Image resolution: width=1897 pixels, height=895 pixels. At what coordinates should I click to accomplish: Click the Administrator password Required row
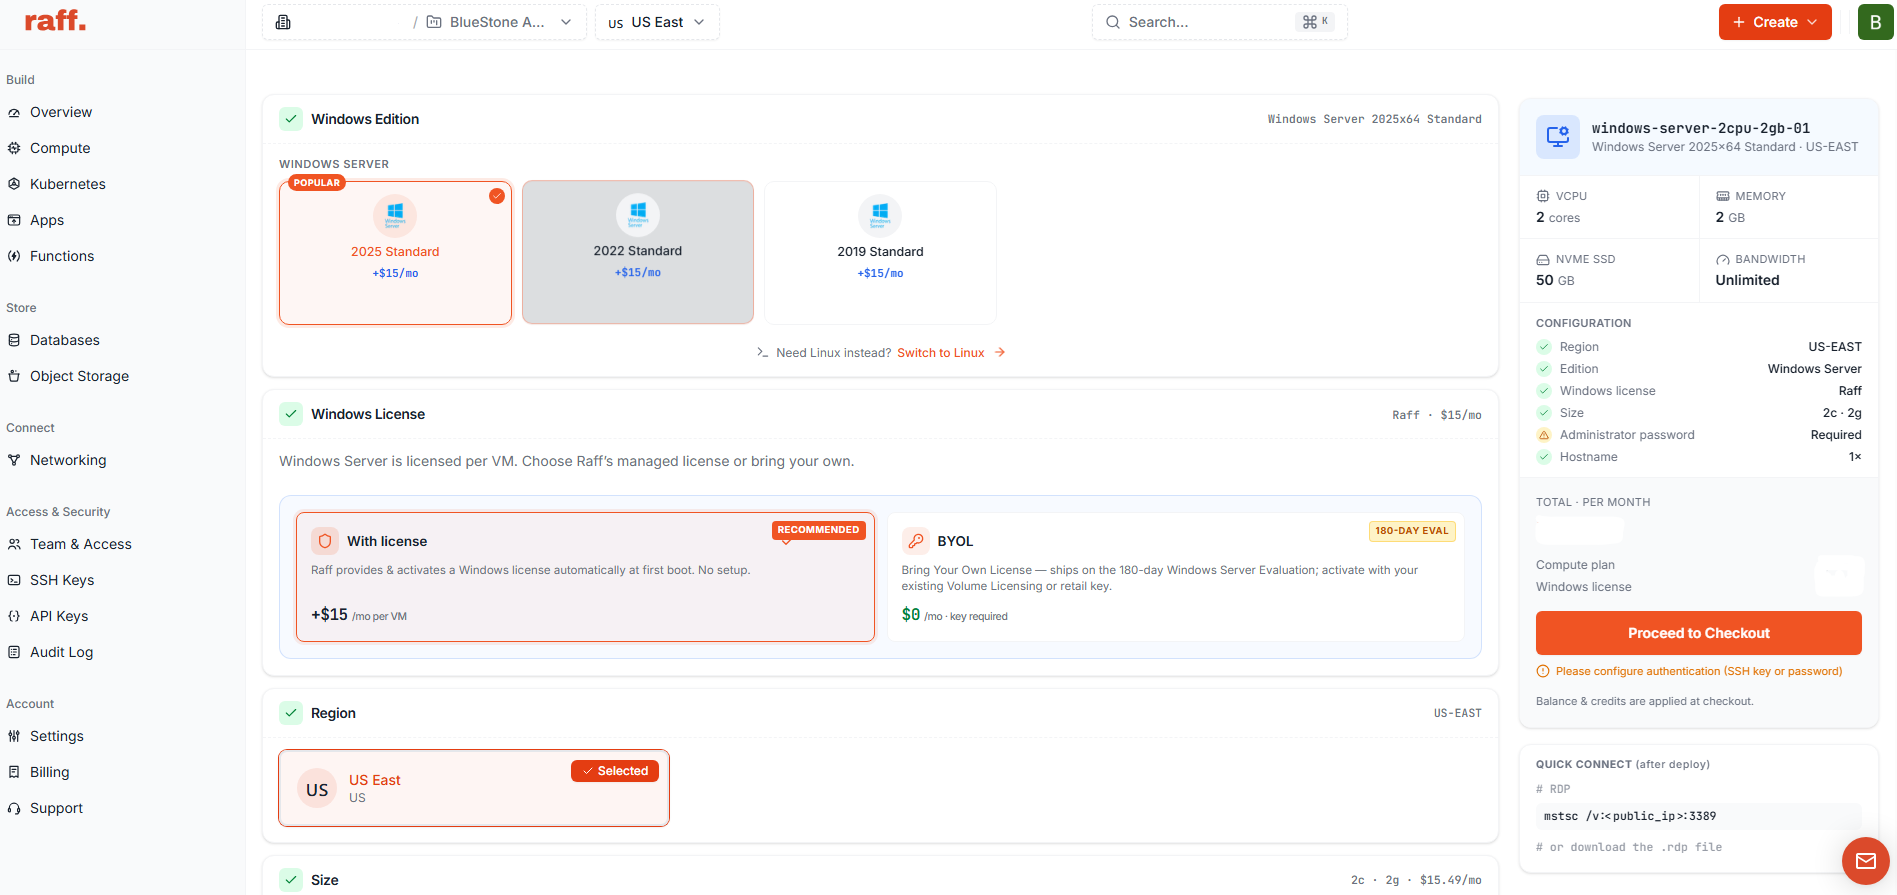coord(1699,435)
